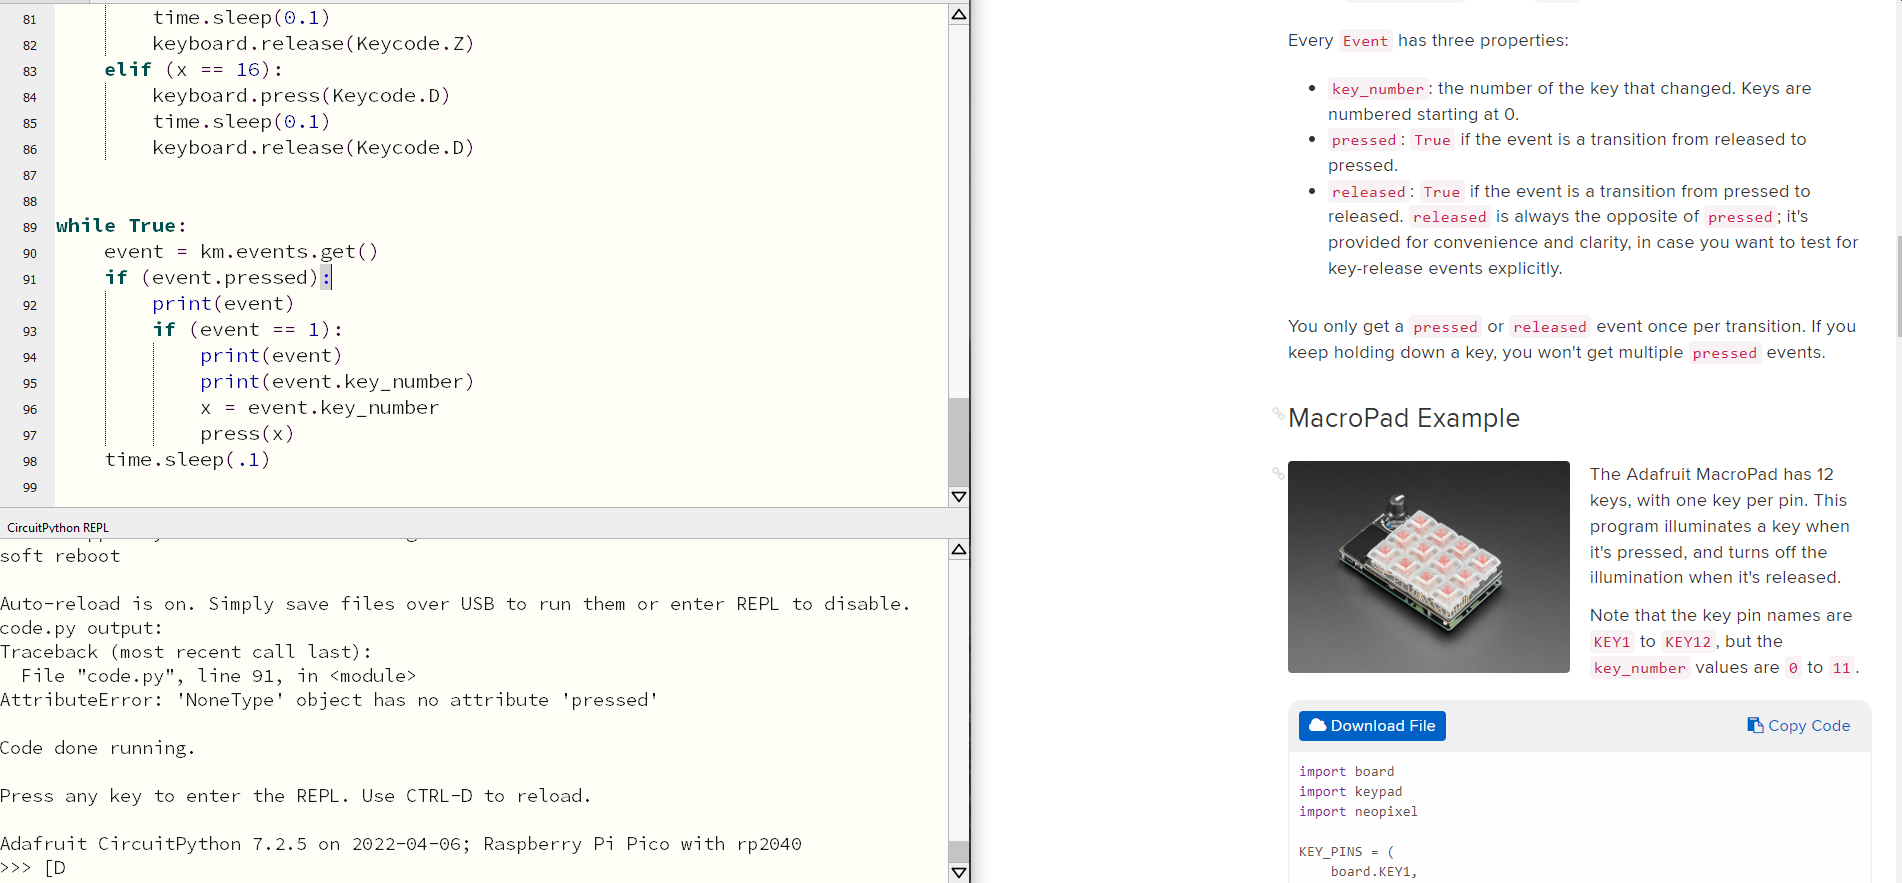Viewport: 1902px width, 883px height.
Task: Click 'Code done running.' REPL line
Action: point(98,748)
